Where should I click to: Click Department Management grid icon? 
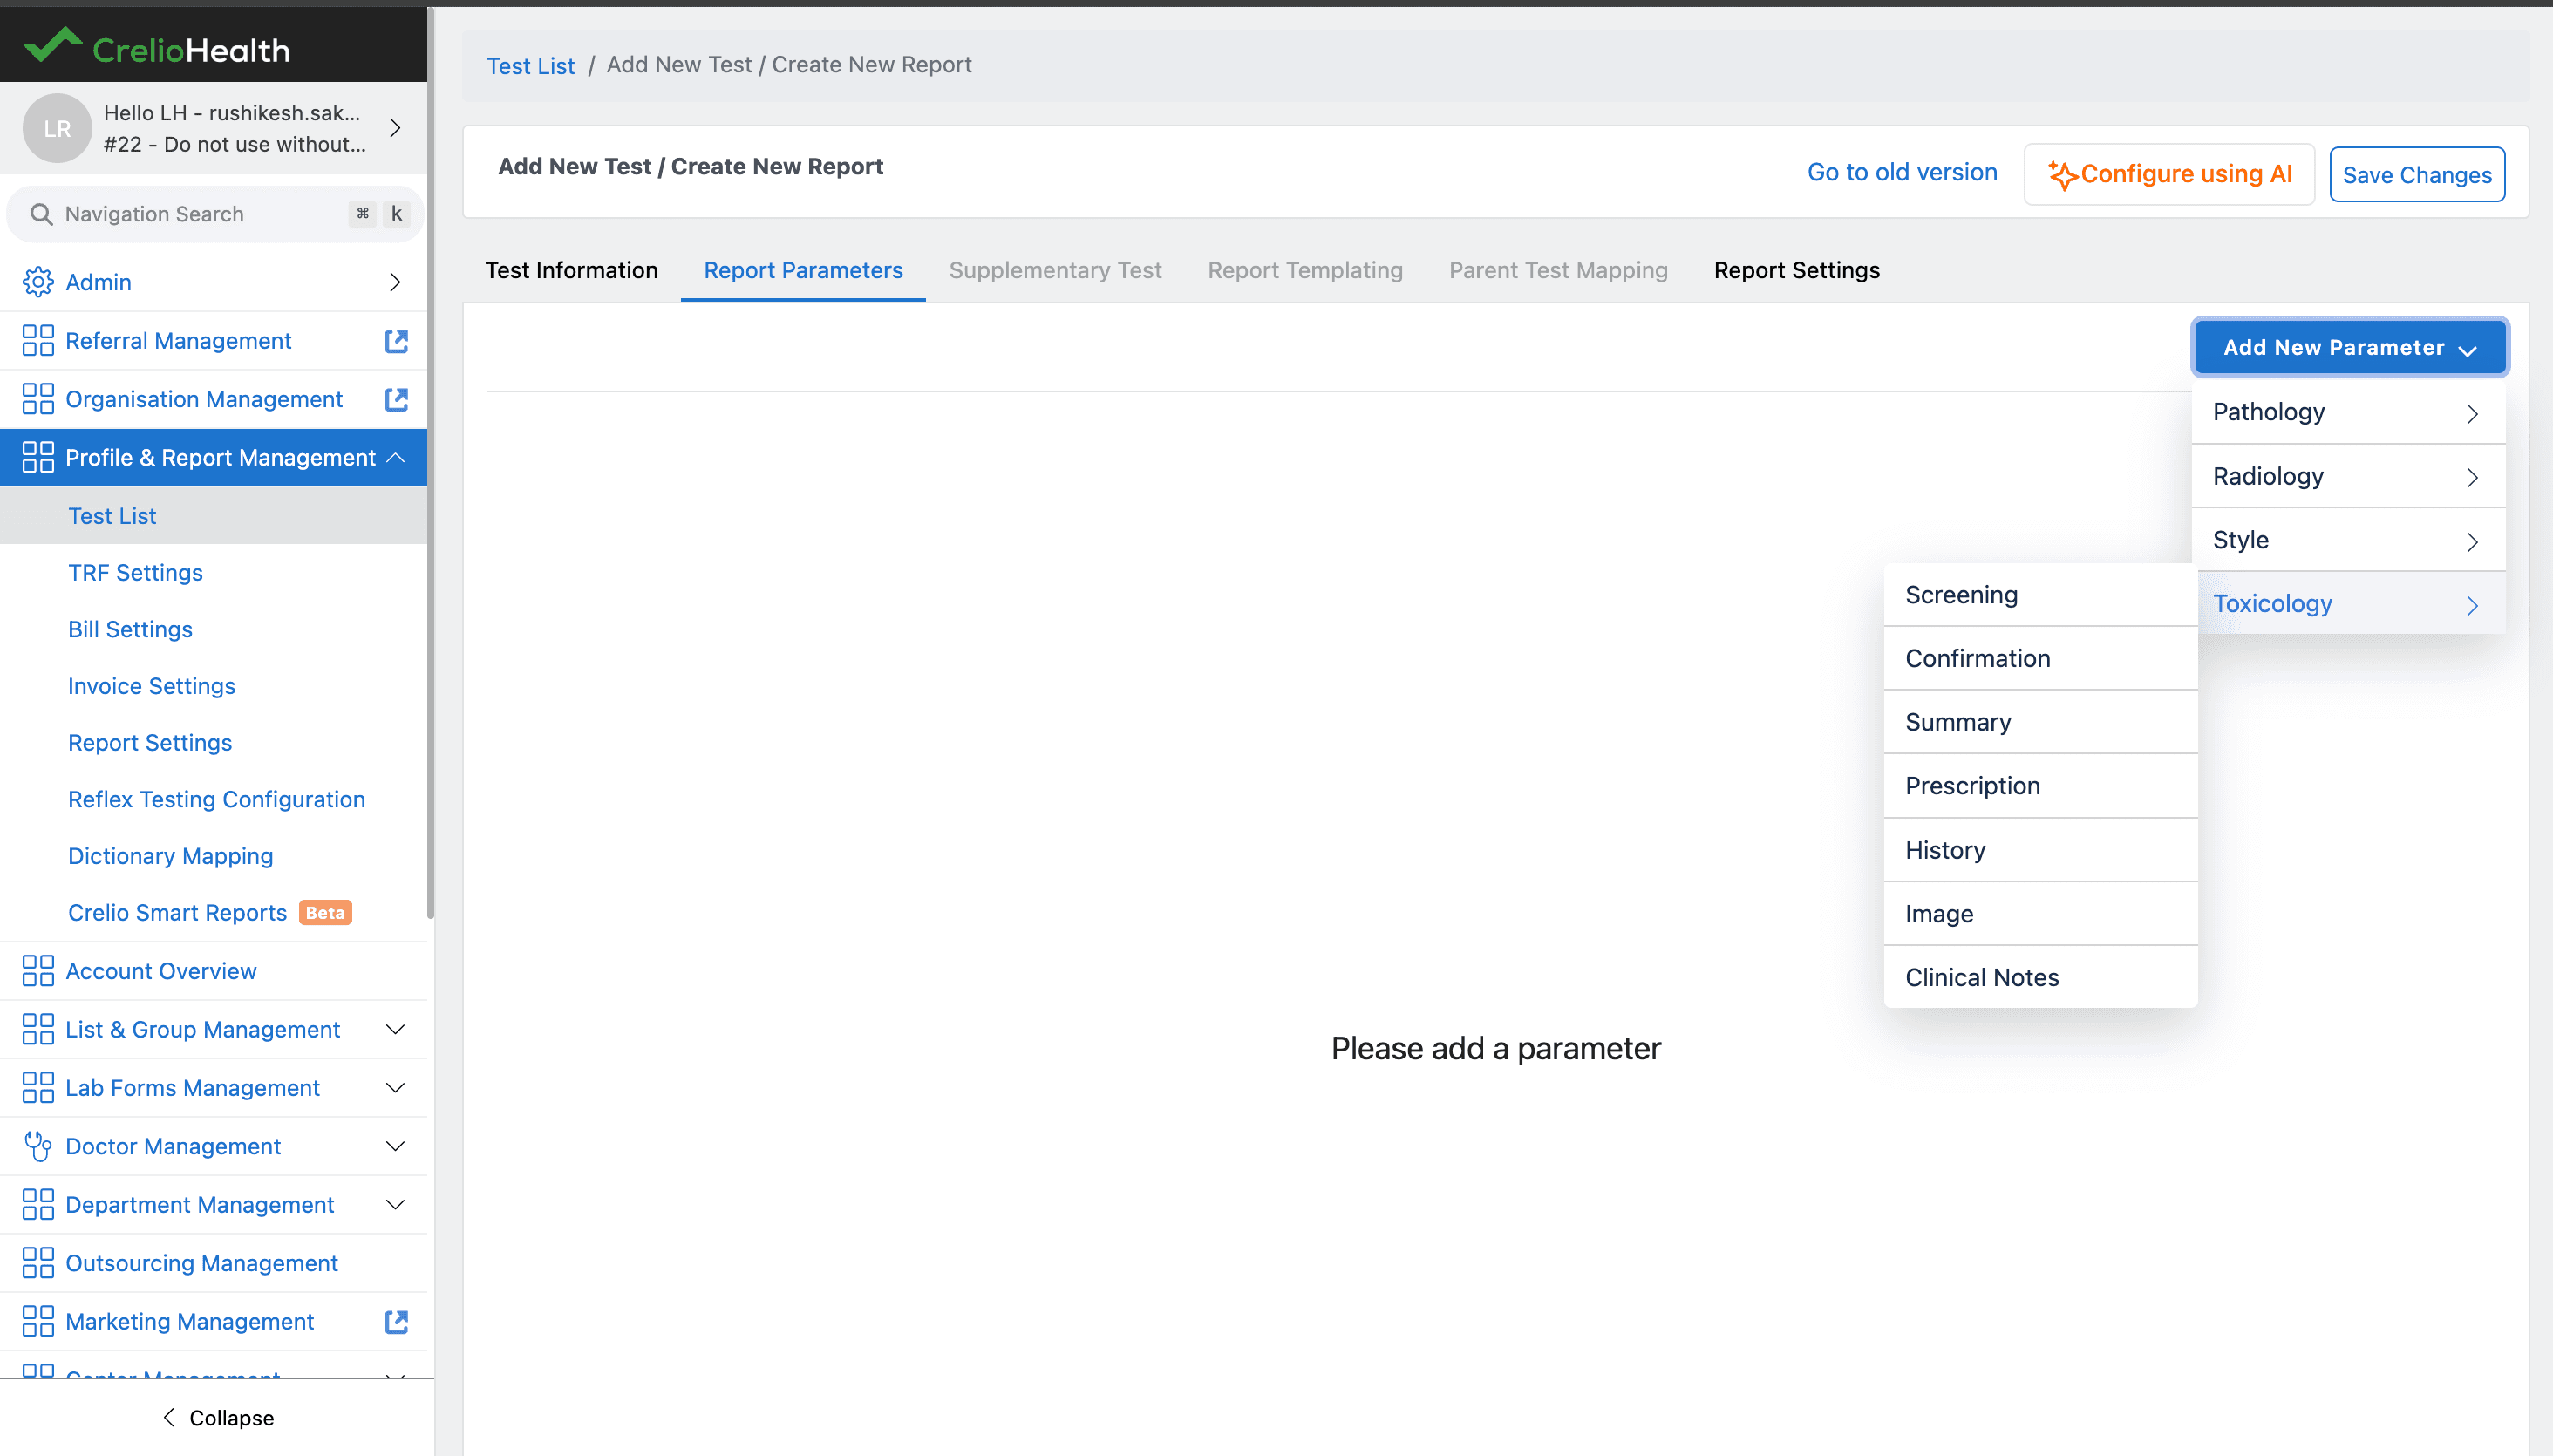click(x=38, y=1205)
